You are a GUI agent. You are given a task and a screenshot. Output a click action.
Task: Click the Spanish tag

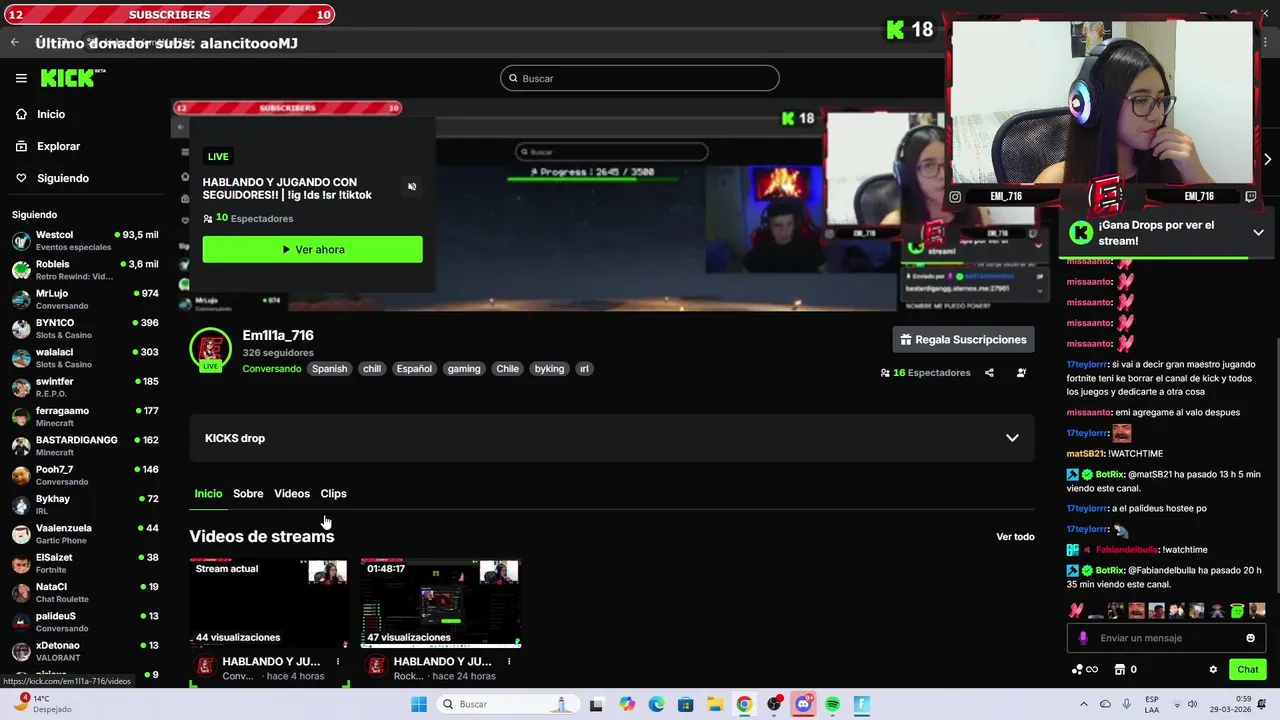[329, 369]
